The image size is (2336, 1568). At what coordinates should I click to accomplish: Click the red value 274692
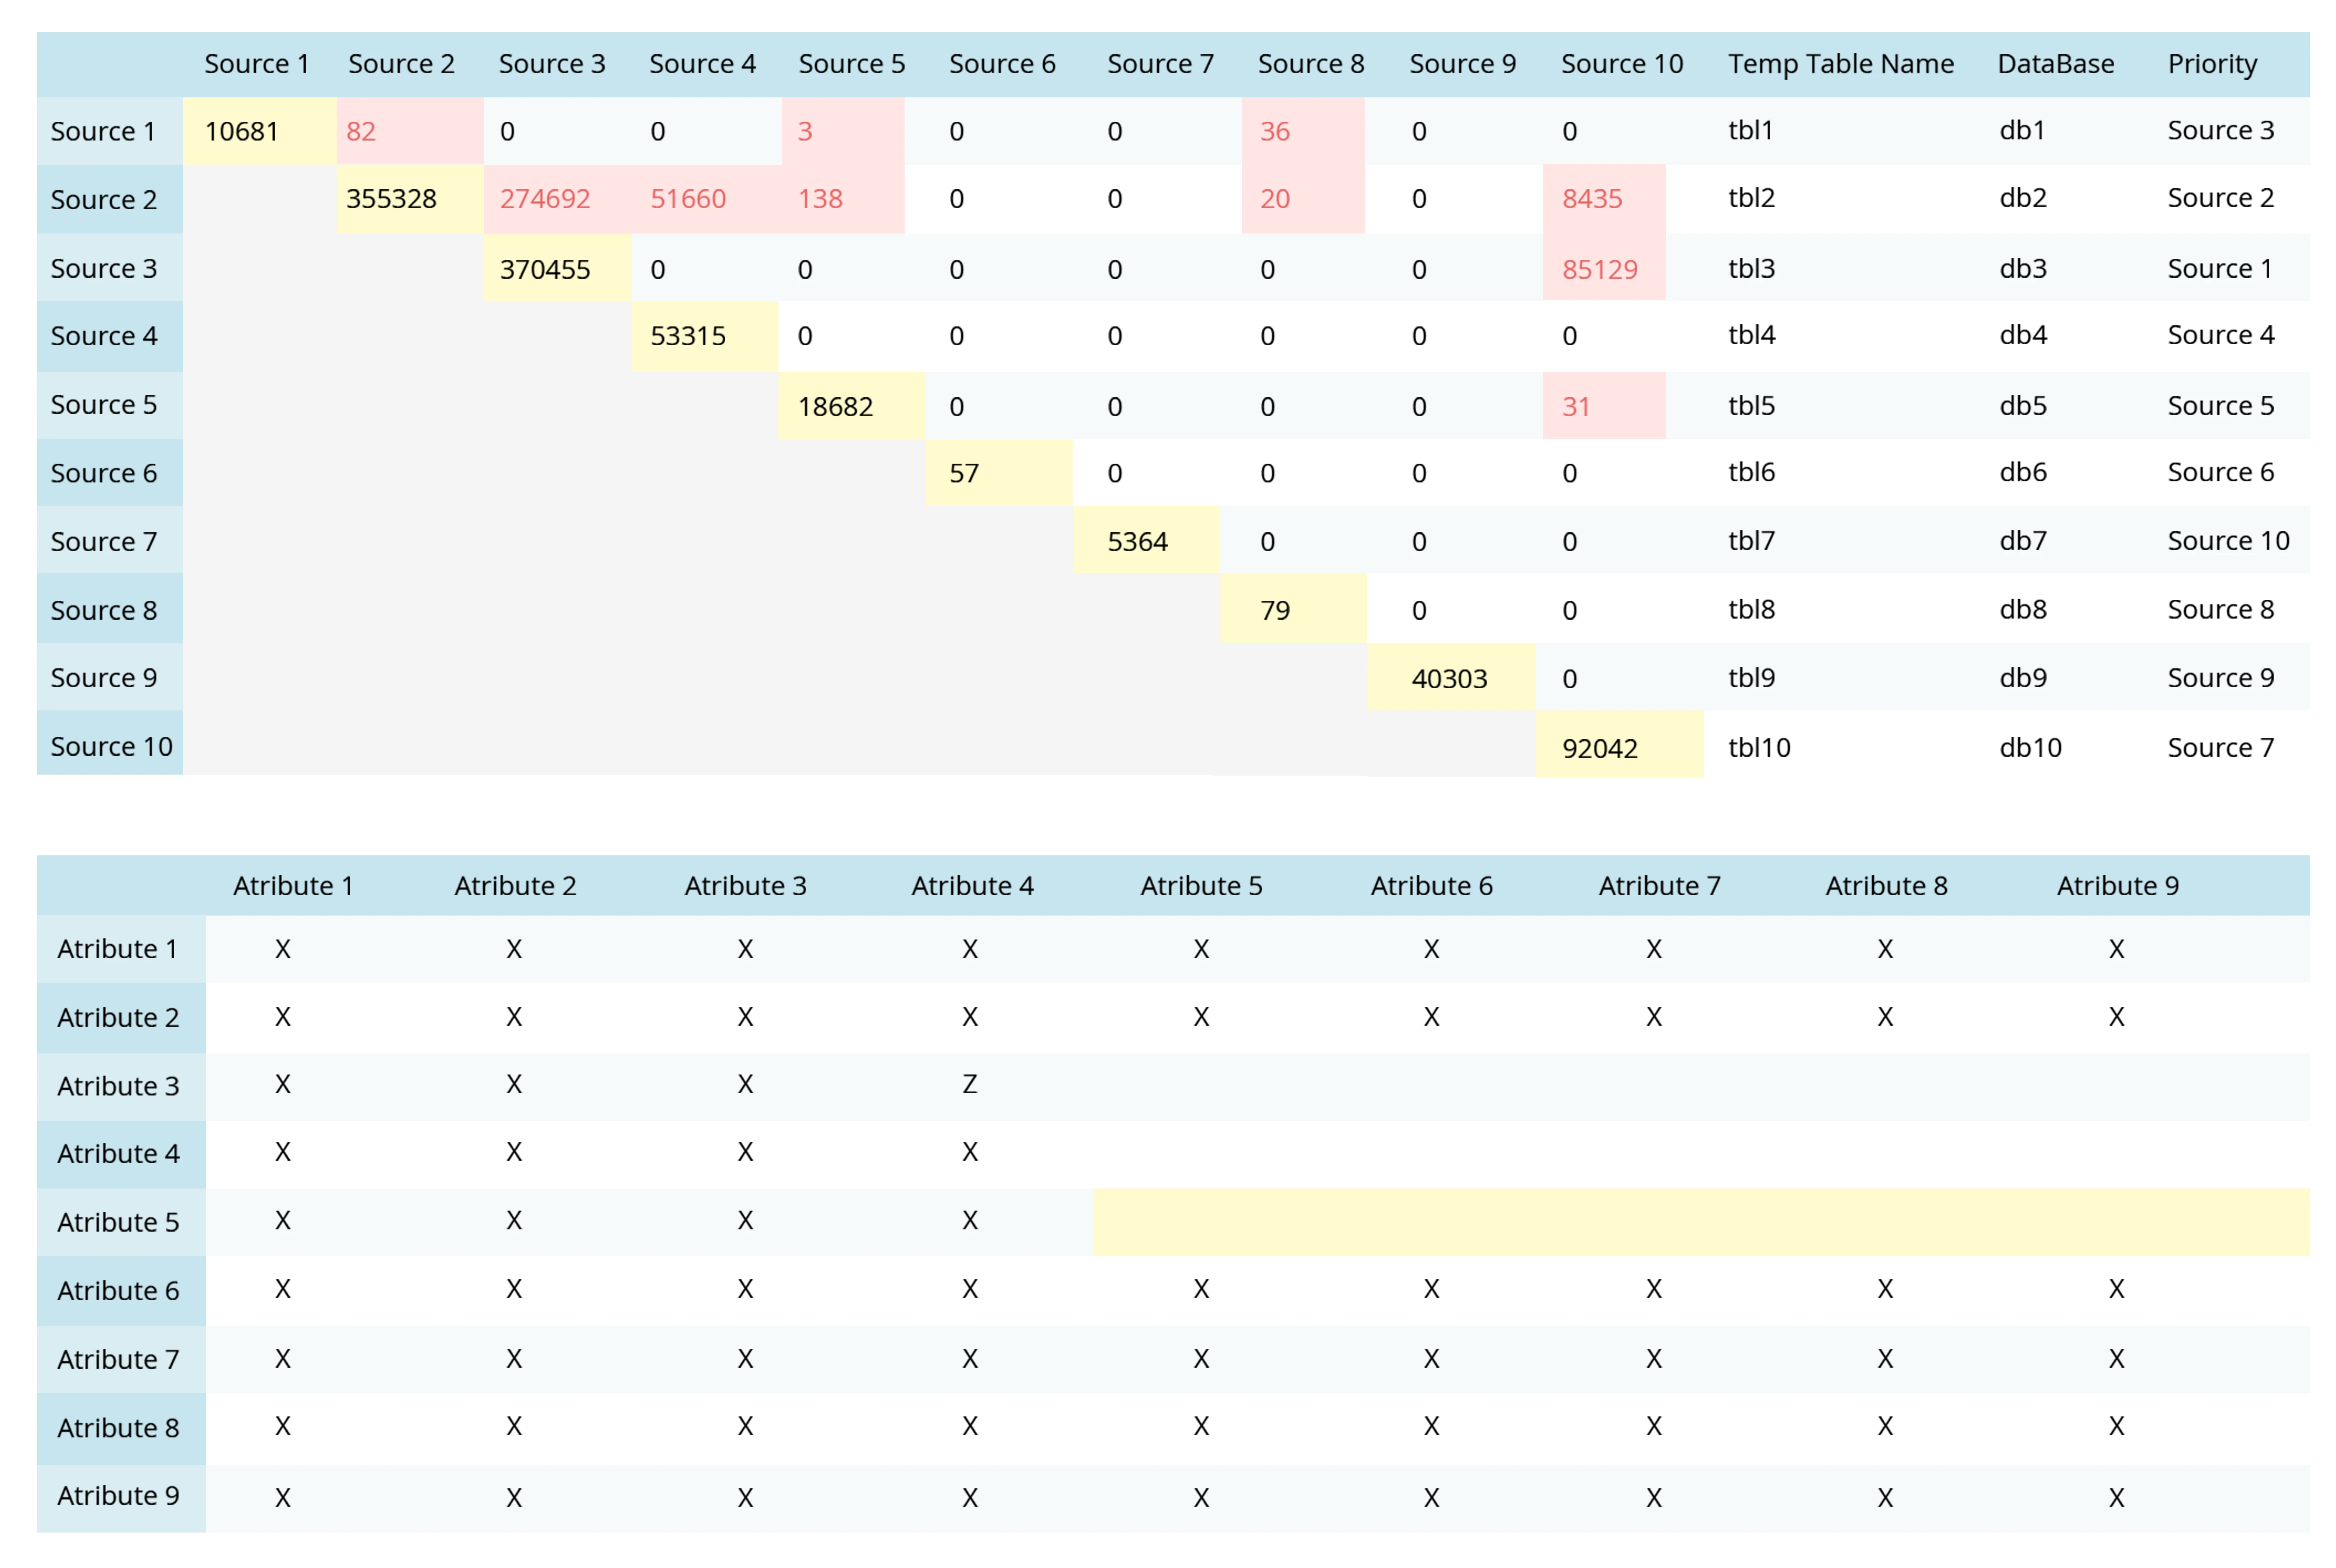(545, 199)
